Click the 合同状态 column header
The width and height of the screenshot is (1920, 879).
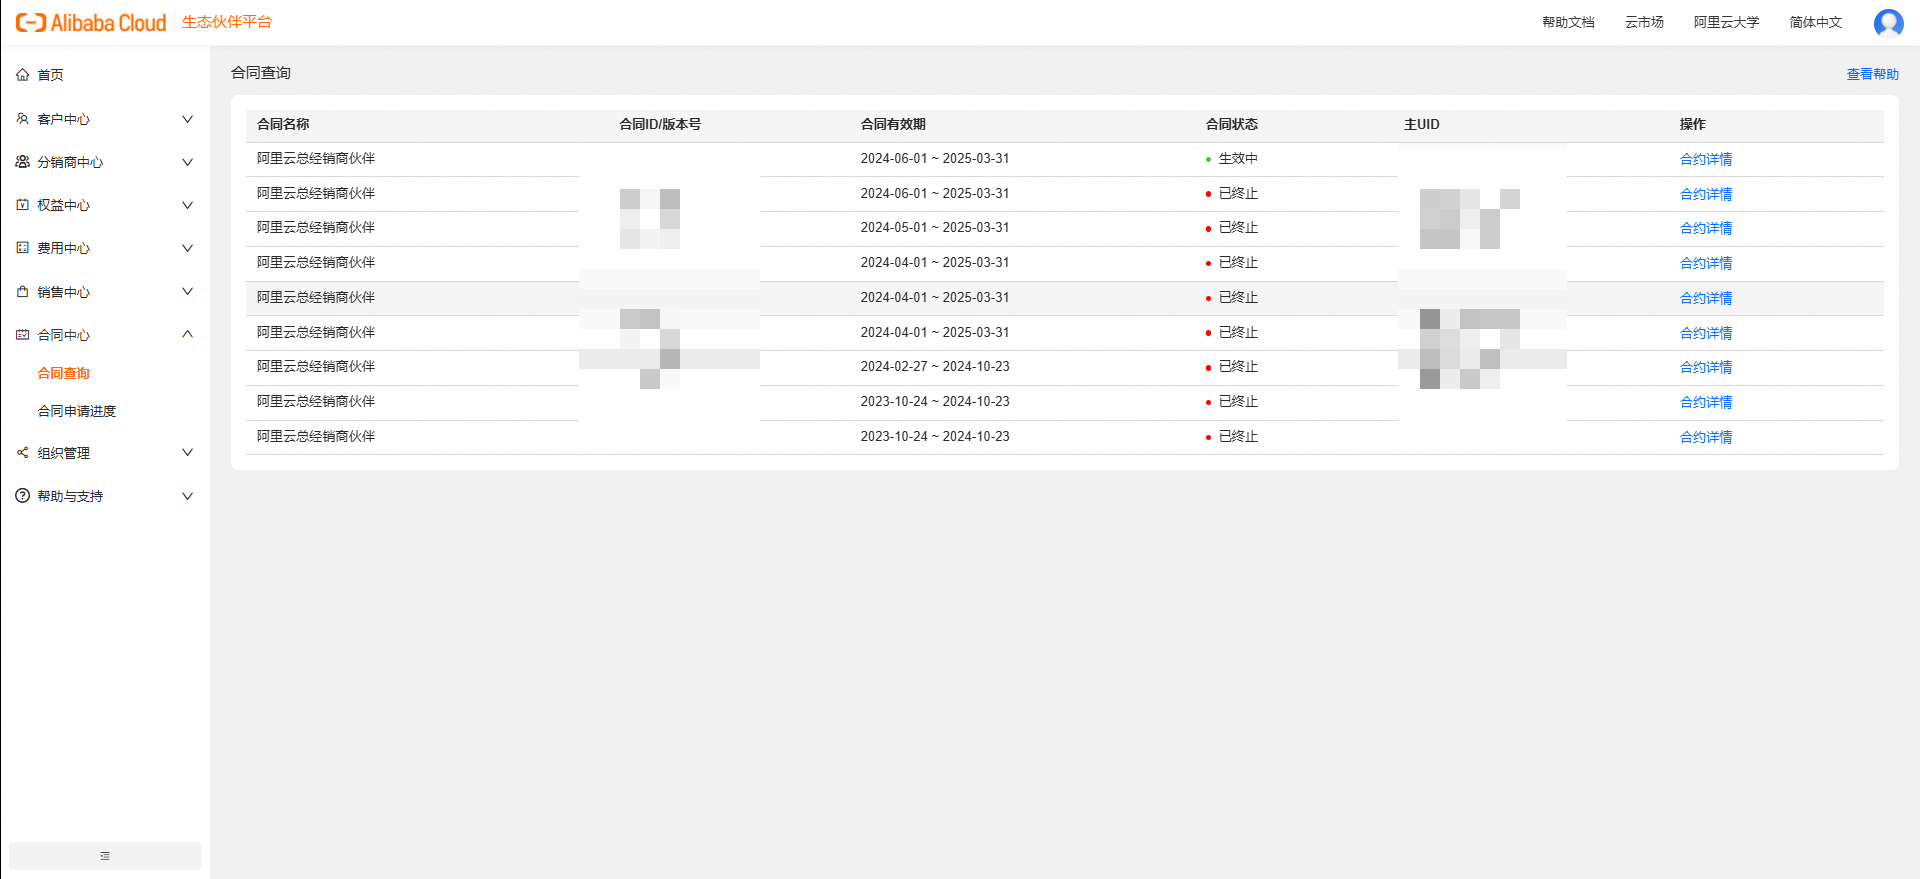point(1232,124)
